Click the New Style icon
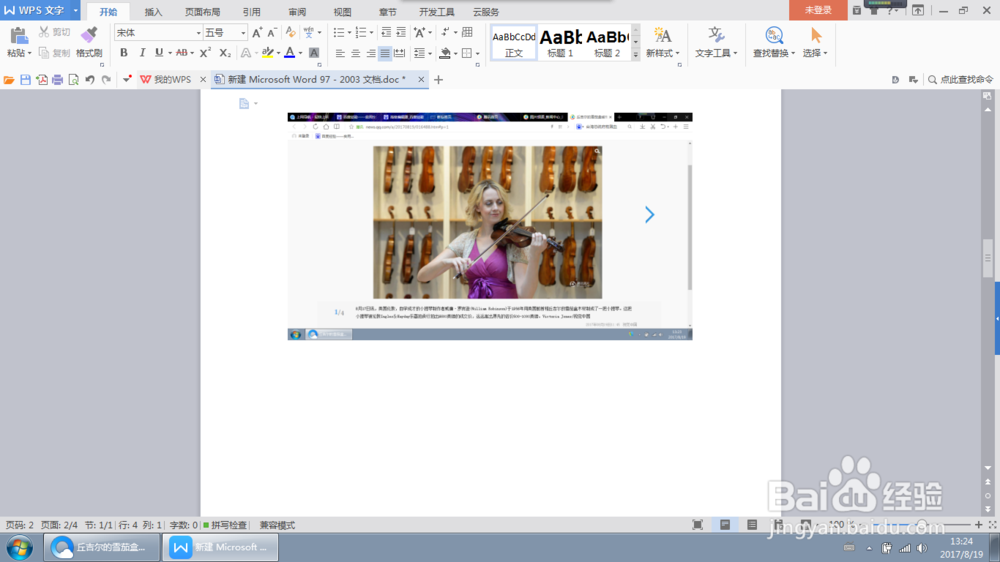This screenshot has width=1000, height=562. pos(662,36)
